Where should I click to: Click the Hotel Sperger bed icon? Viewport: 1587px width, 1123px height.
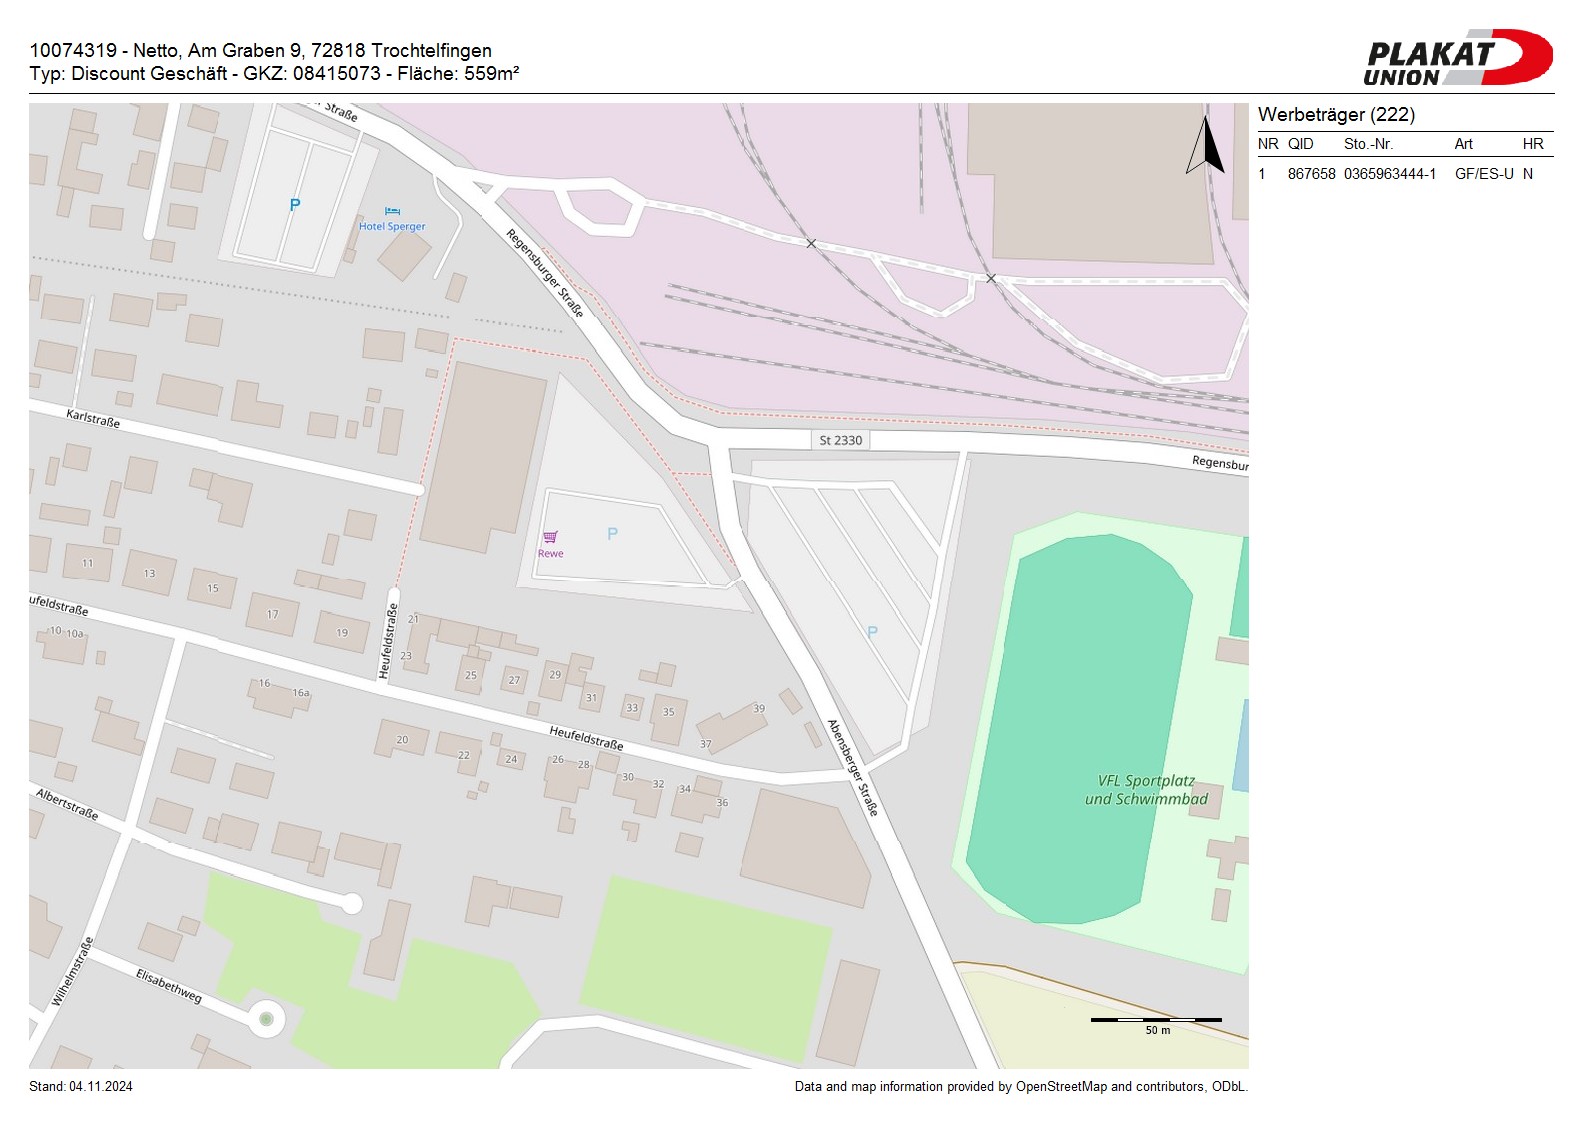(x=392, y=212)
